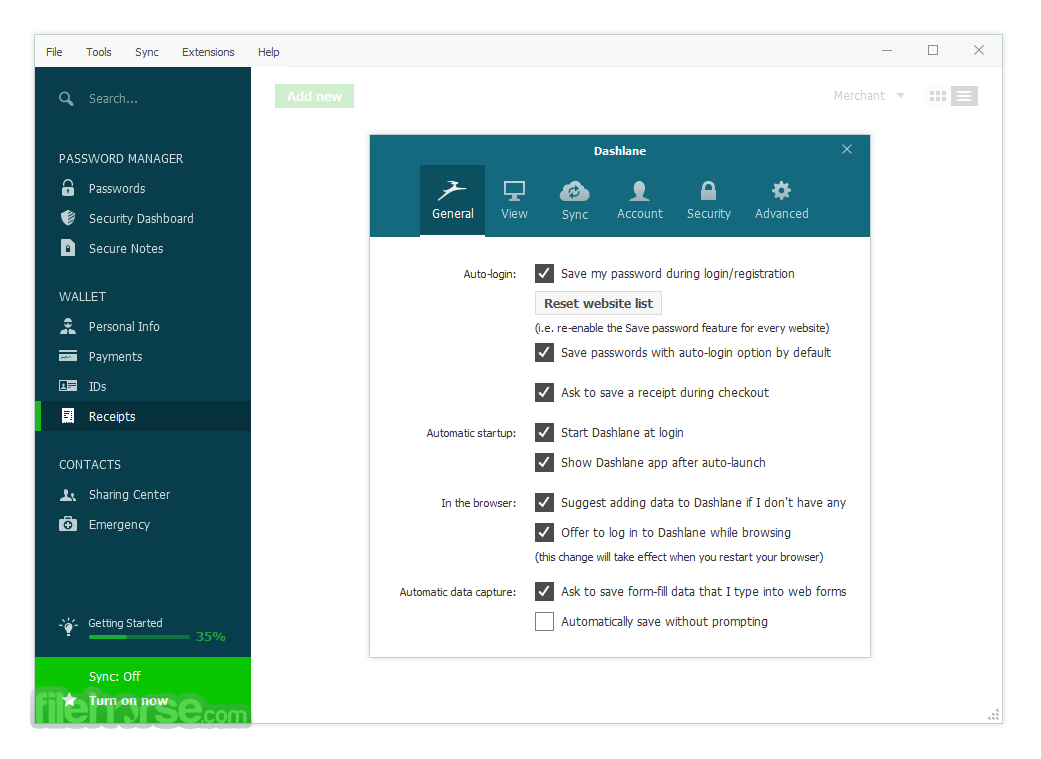Open the Help menu
1041x759 pixels.
point(268,52)
